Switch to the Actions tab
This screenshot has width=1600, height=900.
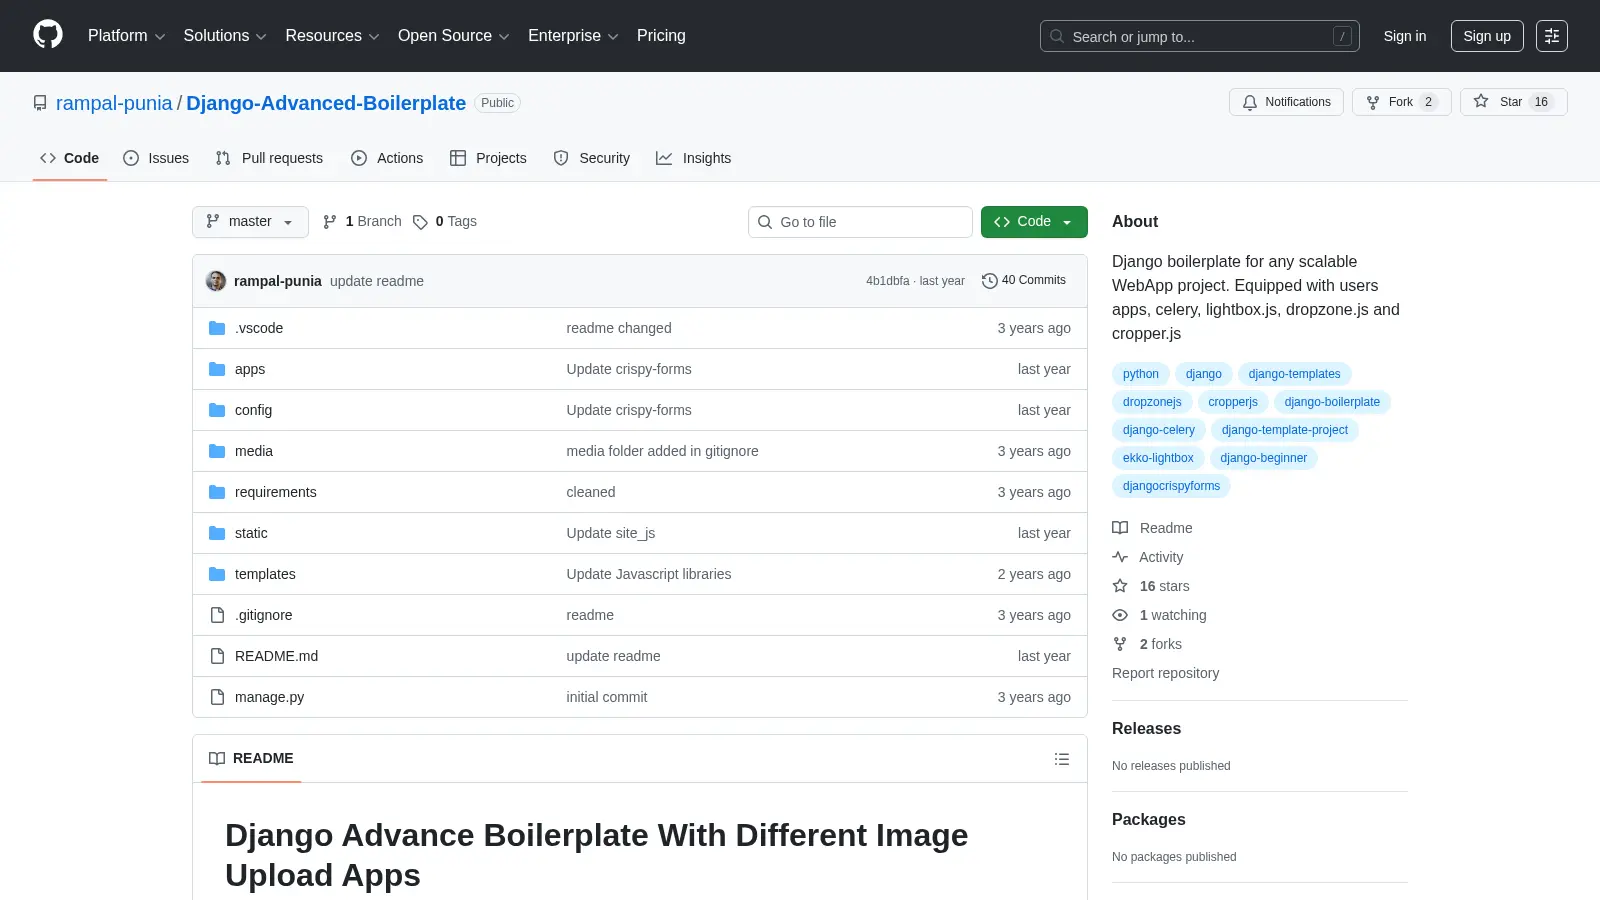(x=387, y=158)
